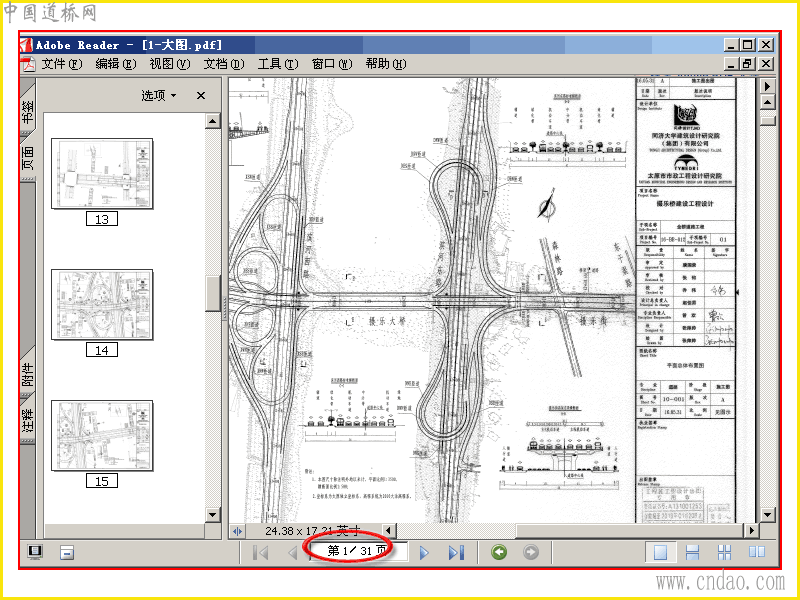Click the document vertical scroll up arrow

[x=768, y=102]
